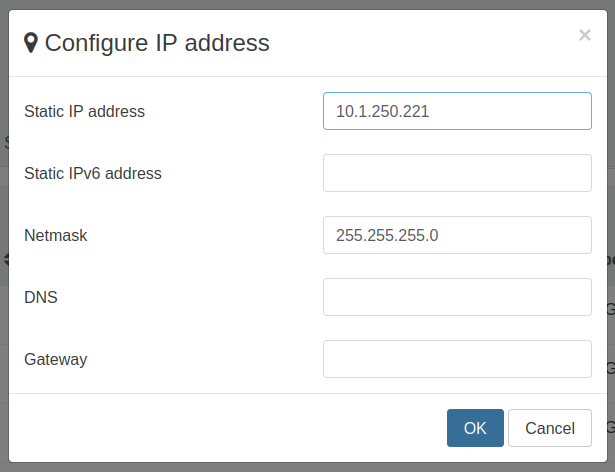Click the "Static IP address" label
The width and height of the screenshot is (615, 472).
pyautogui.click(x=84, y=111)
